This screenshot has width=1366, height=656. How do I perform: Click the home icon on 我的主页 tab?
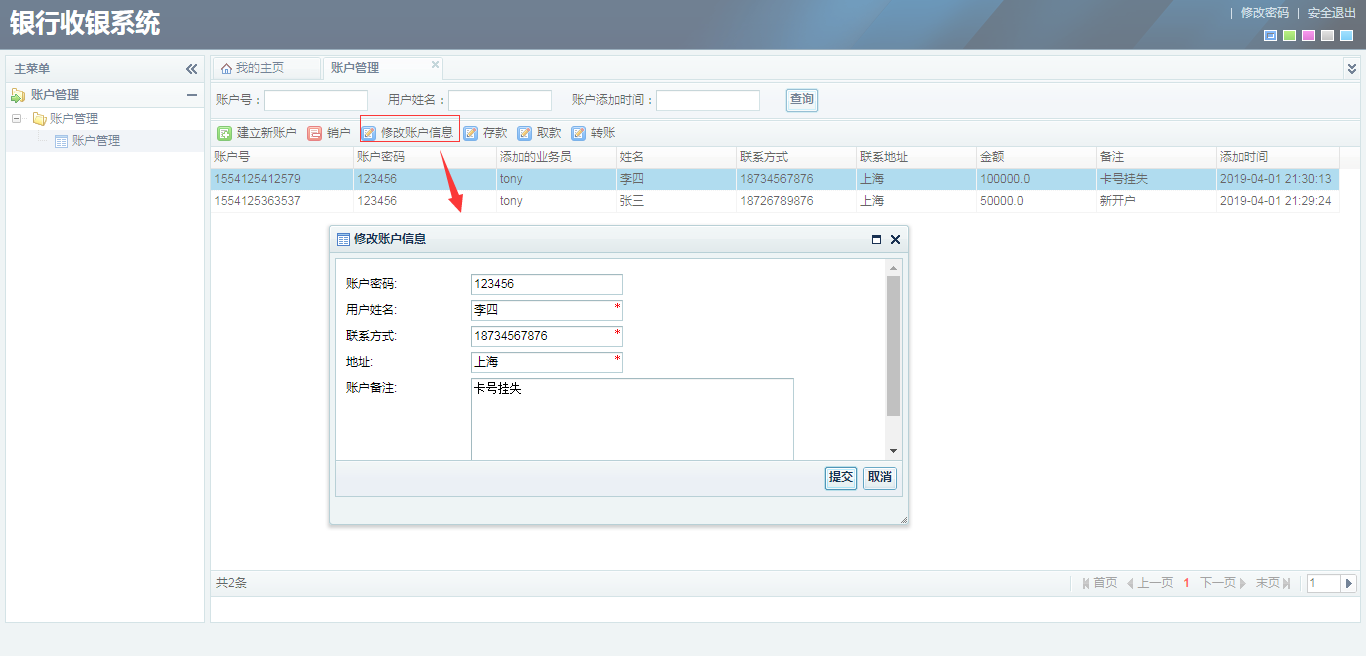click(226, 69)
